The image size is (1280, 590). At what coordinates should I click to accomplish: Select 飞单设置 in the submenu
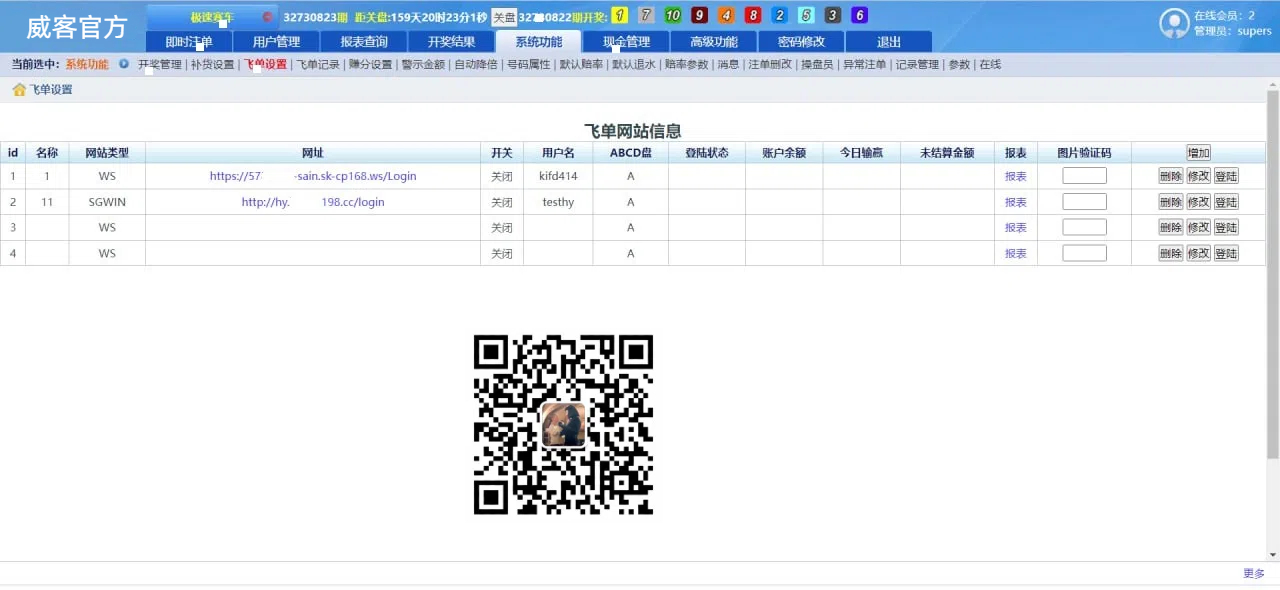[x=266, y=65]
